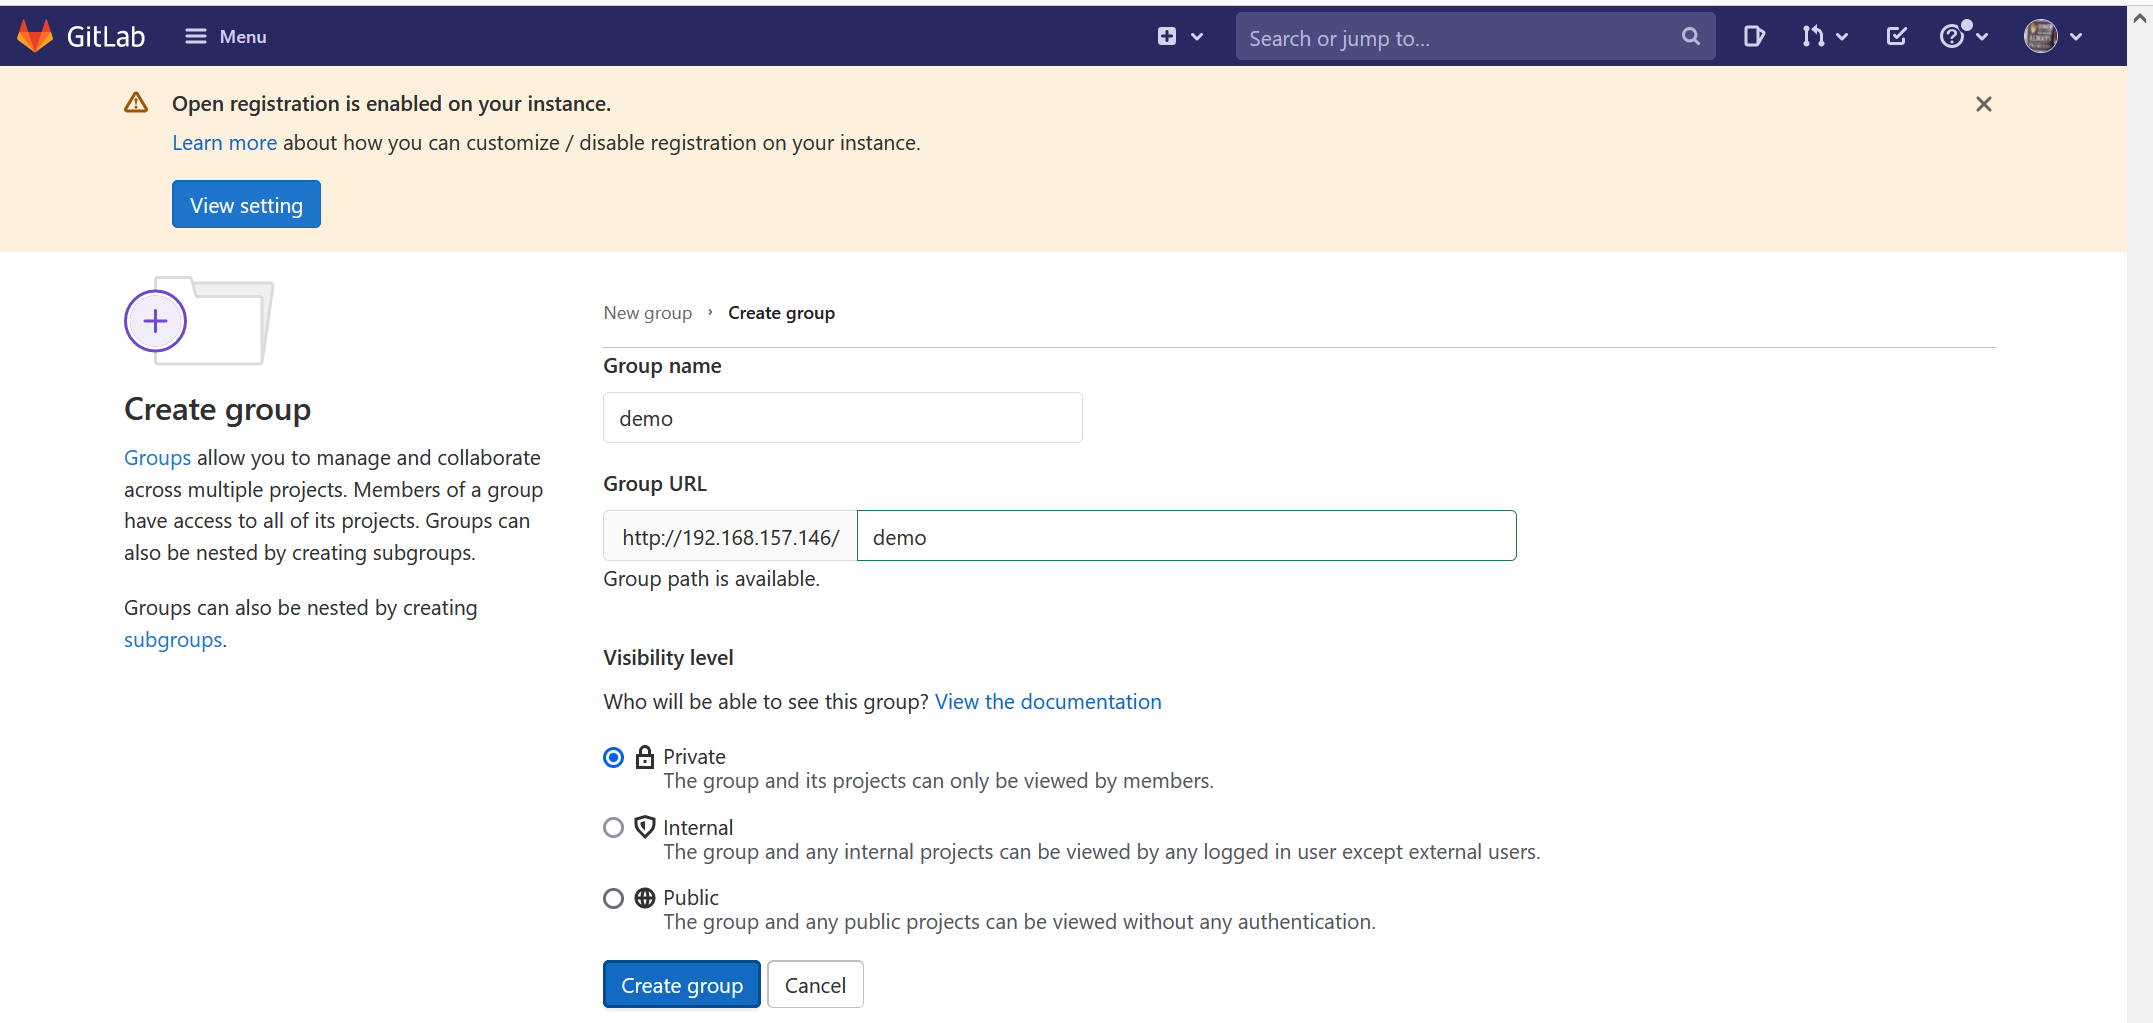Click the New group breadcrumb link
This screenshot has height=1023, width=2153.
click(647, 312)
